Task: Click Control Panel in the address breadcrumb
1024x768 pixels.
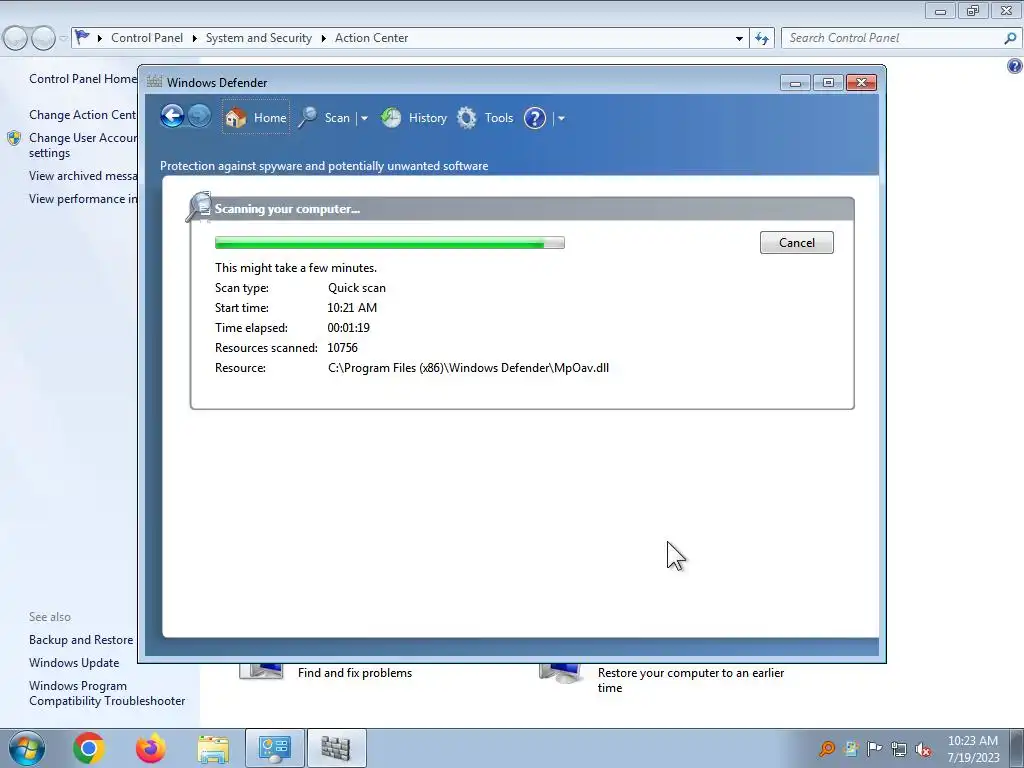Action: pos(147,38)
